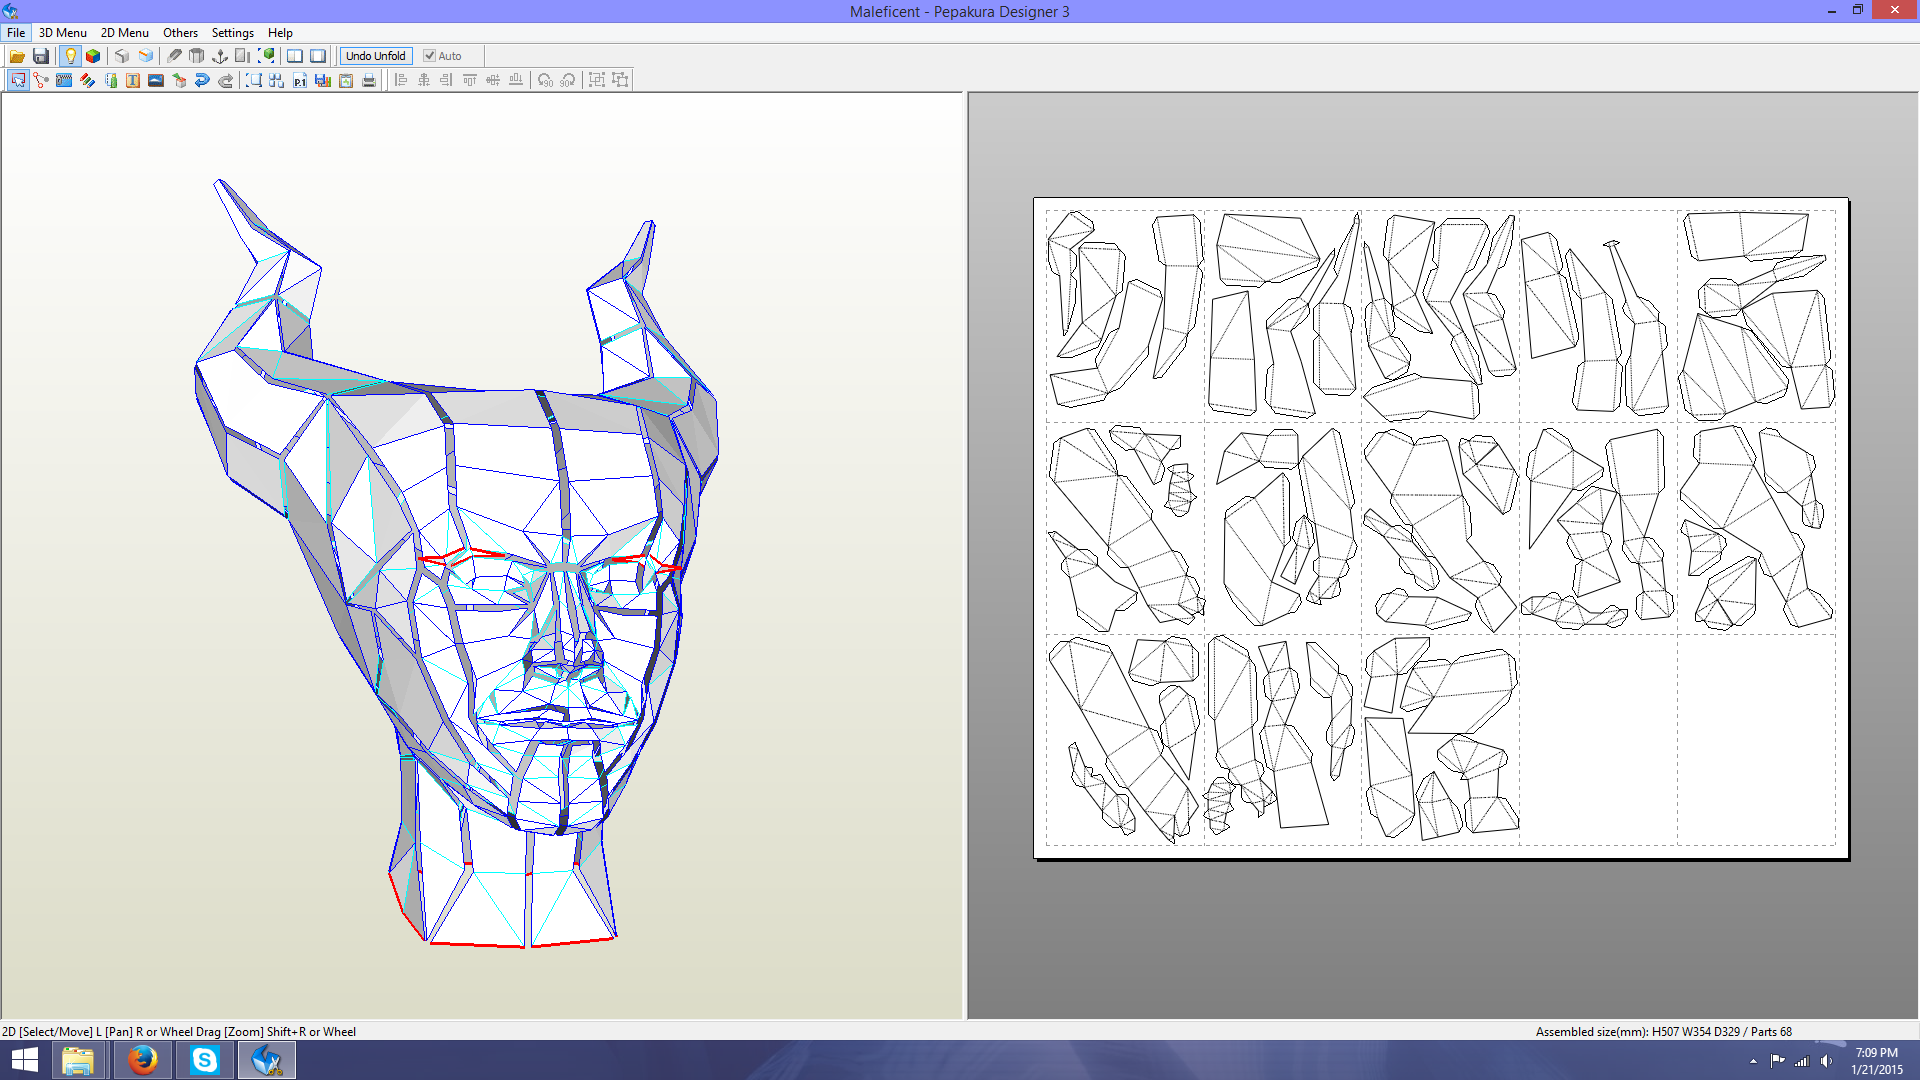1920x1080 pixels.
Task: Select the orange T text tool
Action: 133,80
